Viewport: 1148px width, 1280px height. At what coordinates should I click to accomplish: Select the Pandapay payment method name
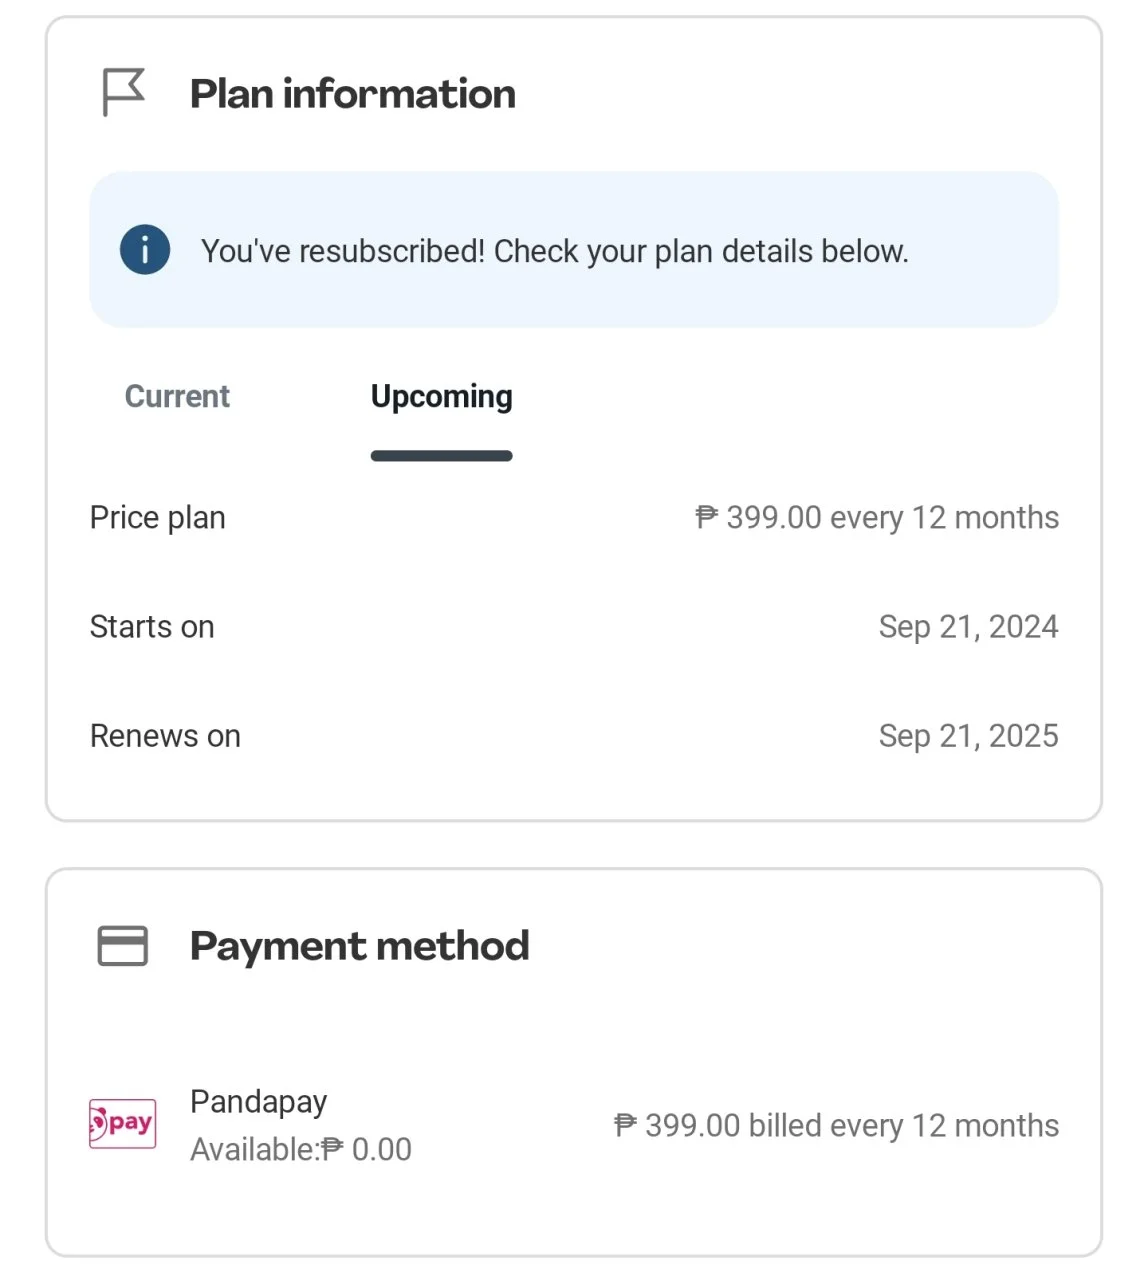pos(258,1102)
